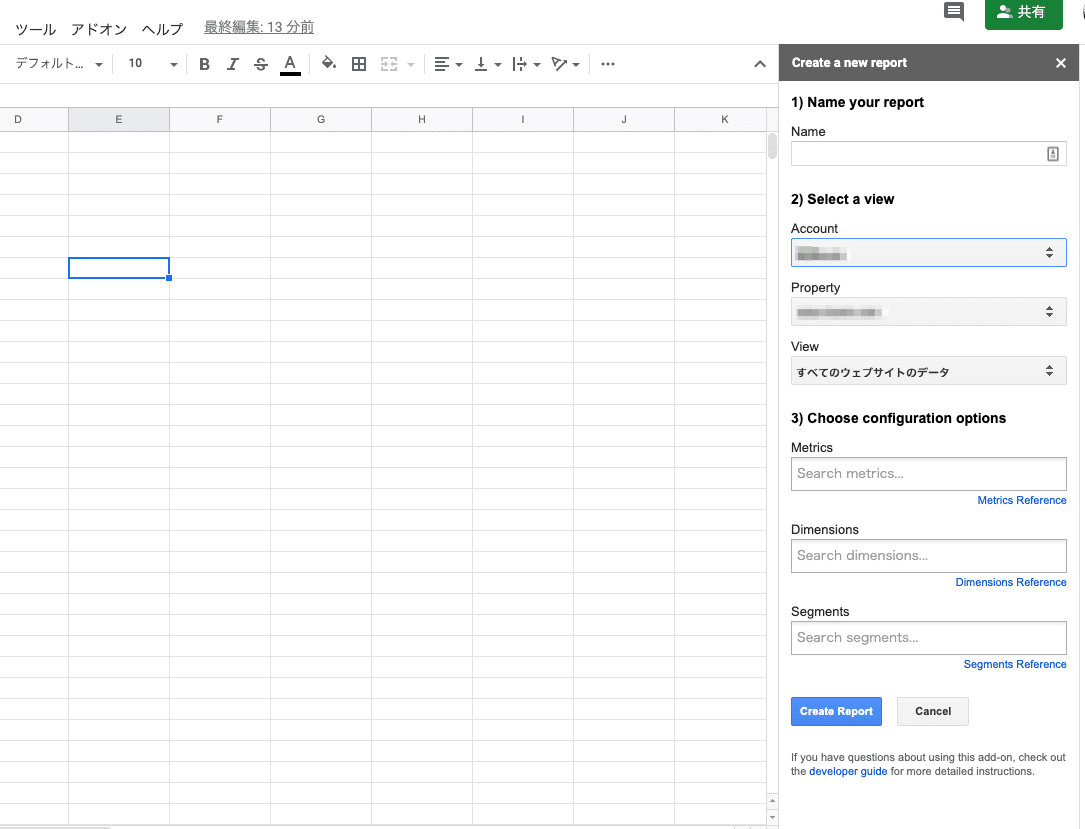Apply strikethrough formatting
Viewport: 1085px width, 829px height.
261,64
